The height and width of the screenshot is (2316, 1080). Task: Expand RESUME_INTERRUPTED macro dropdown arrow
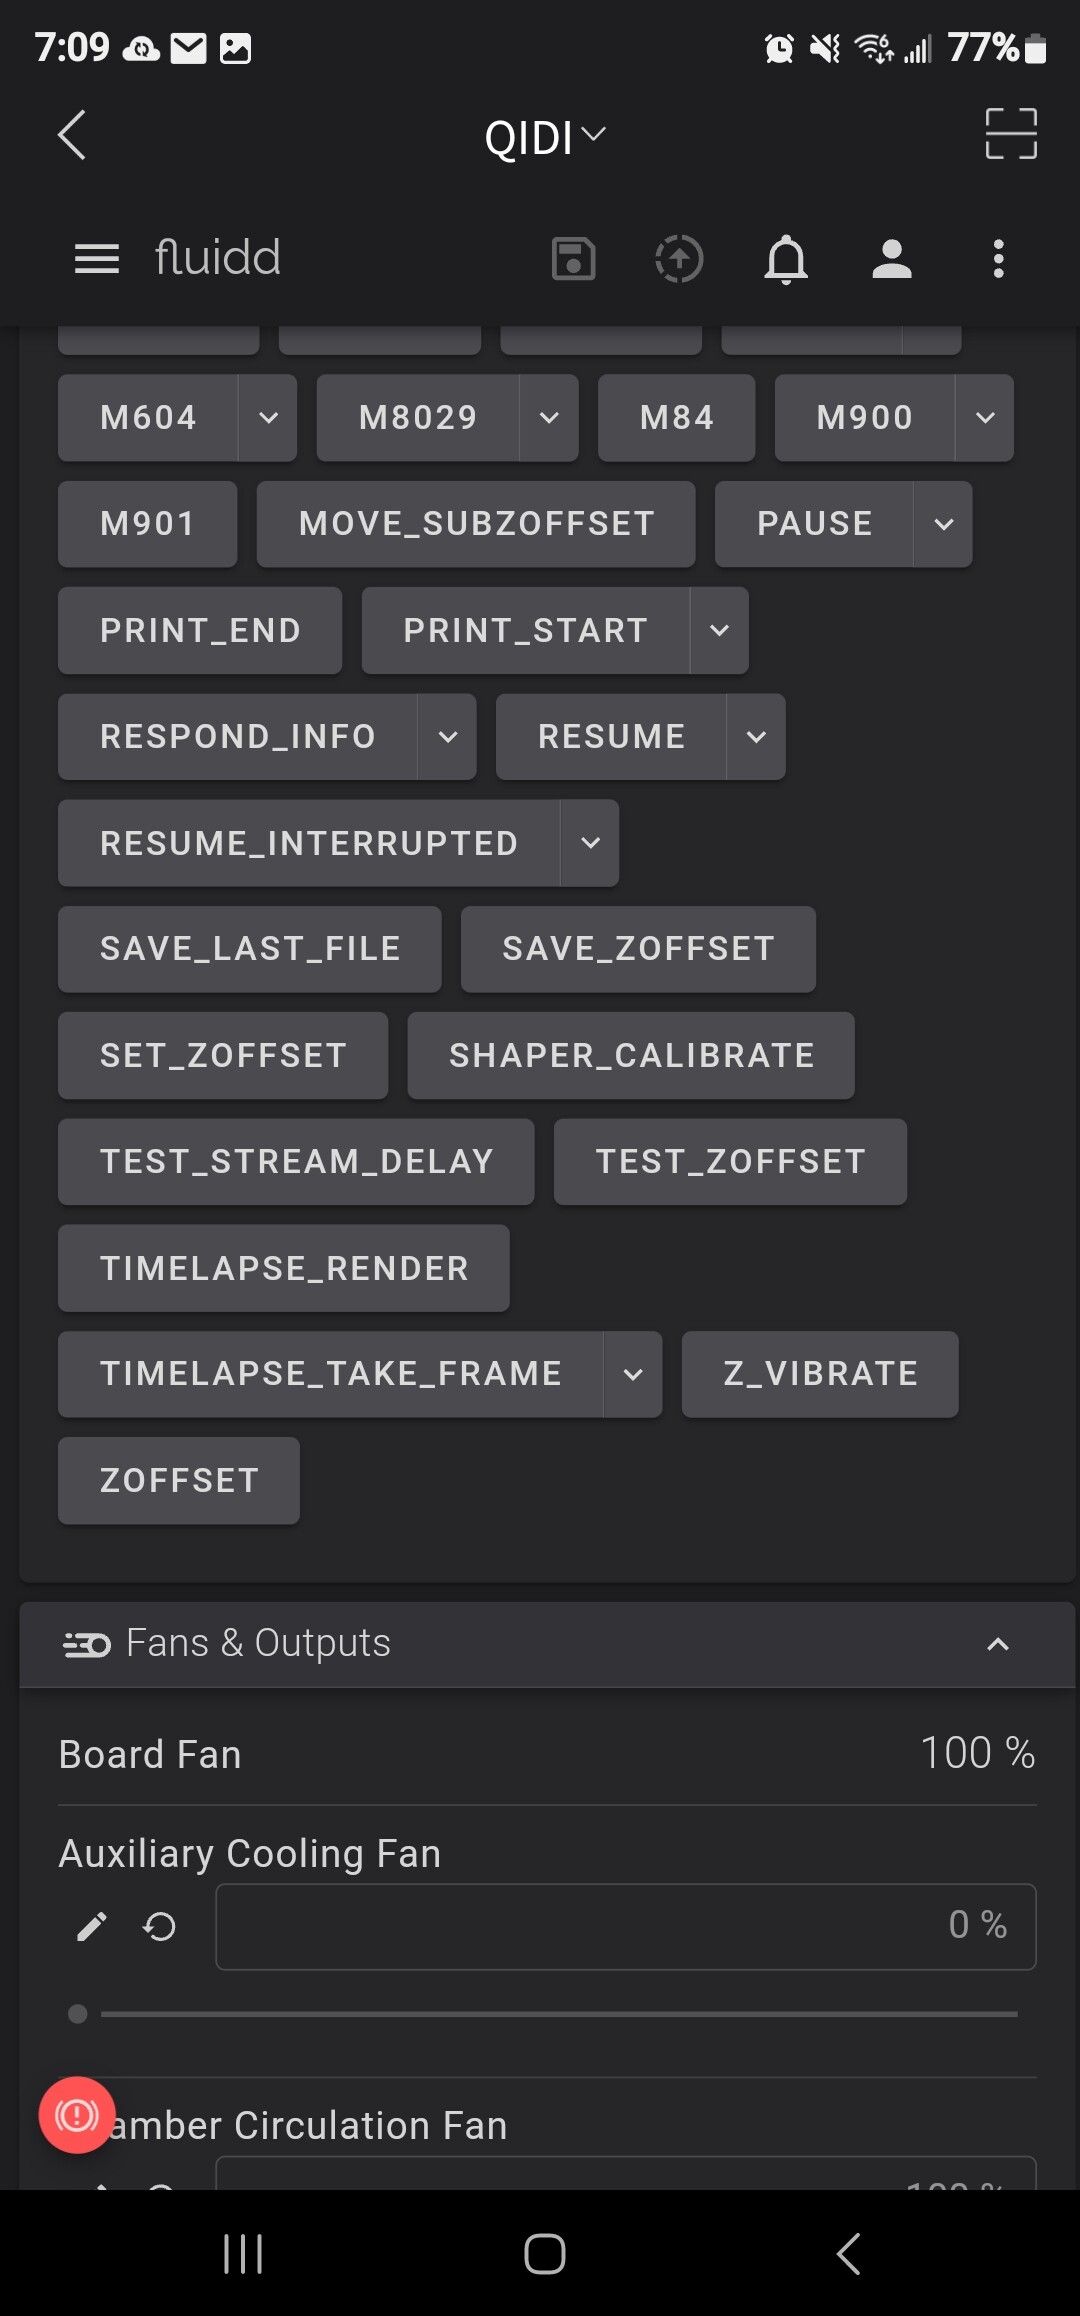[590, 843]
